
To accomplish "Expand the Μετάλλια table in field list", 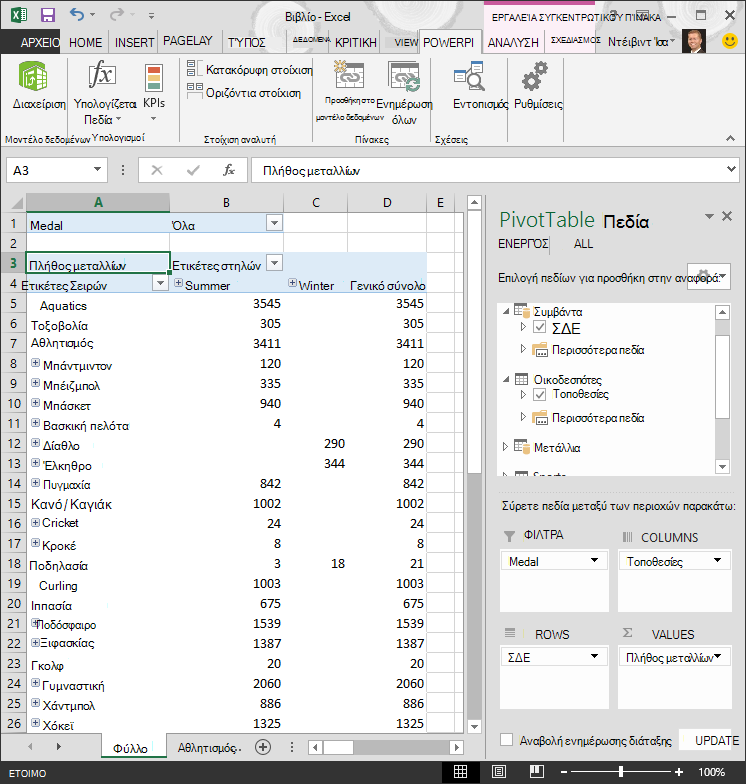I will (506, 446).
